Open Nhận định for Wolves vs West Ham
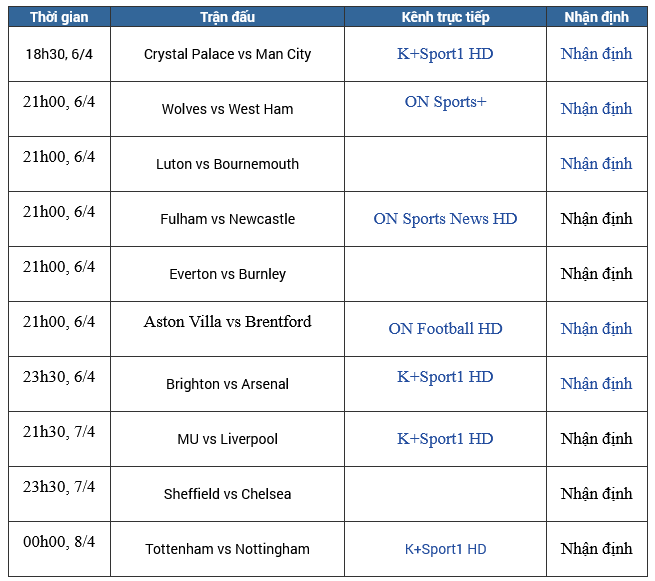 [596, 109]
